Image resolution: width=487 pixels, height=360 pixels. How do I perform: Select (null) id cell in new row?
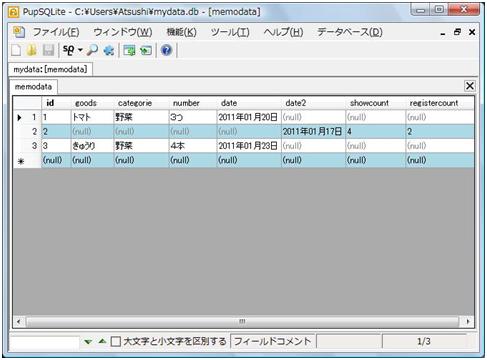56,160
